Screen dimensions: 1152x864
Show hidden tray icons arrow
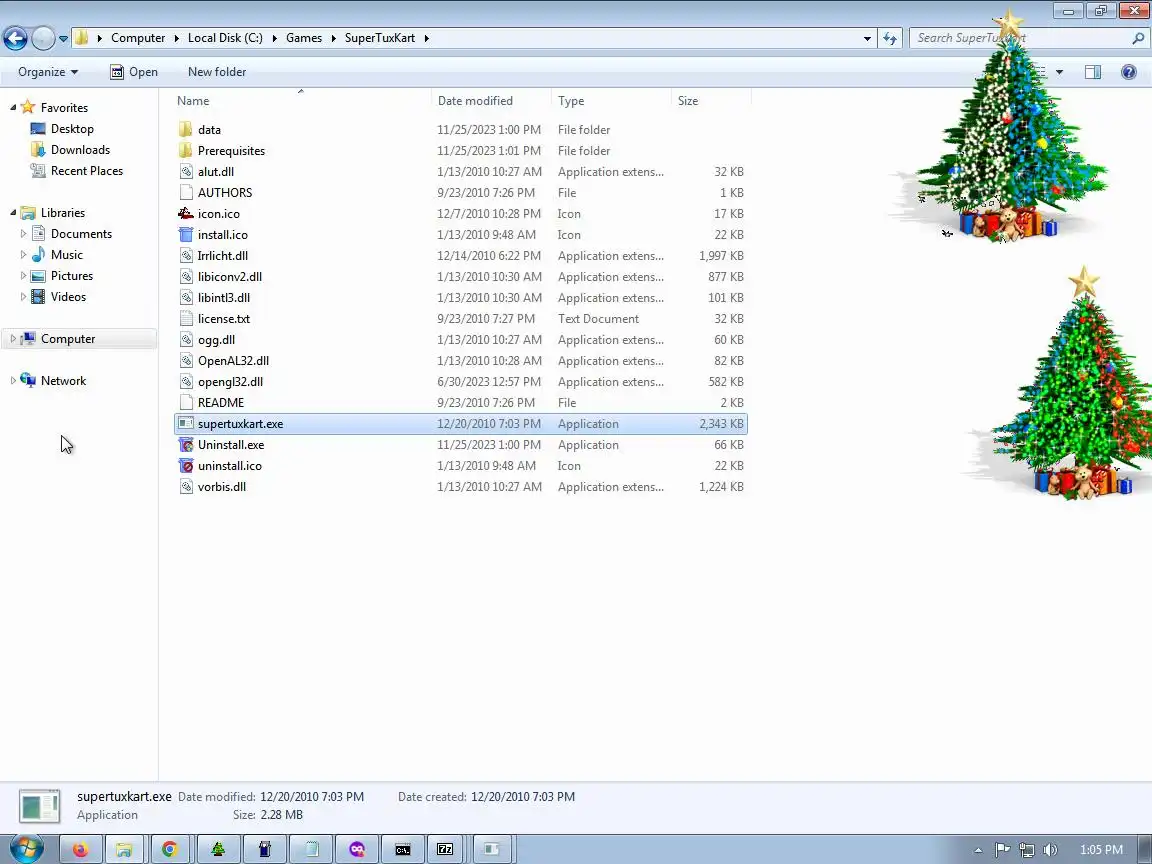coord(978,850)
